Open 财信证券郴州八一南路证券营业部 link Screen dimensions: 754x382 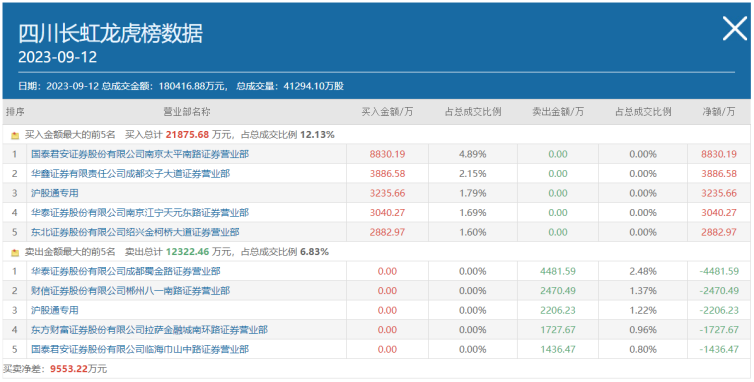coord(130,291)
